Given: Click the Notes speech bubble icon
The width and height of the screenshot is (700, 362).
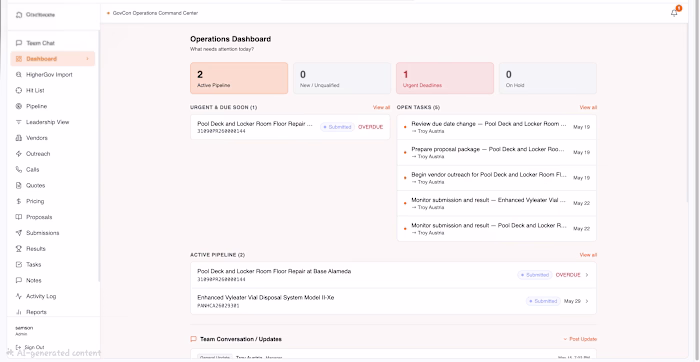Looking at the screenshot, I should click(19, 280).
